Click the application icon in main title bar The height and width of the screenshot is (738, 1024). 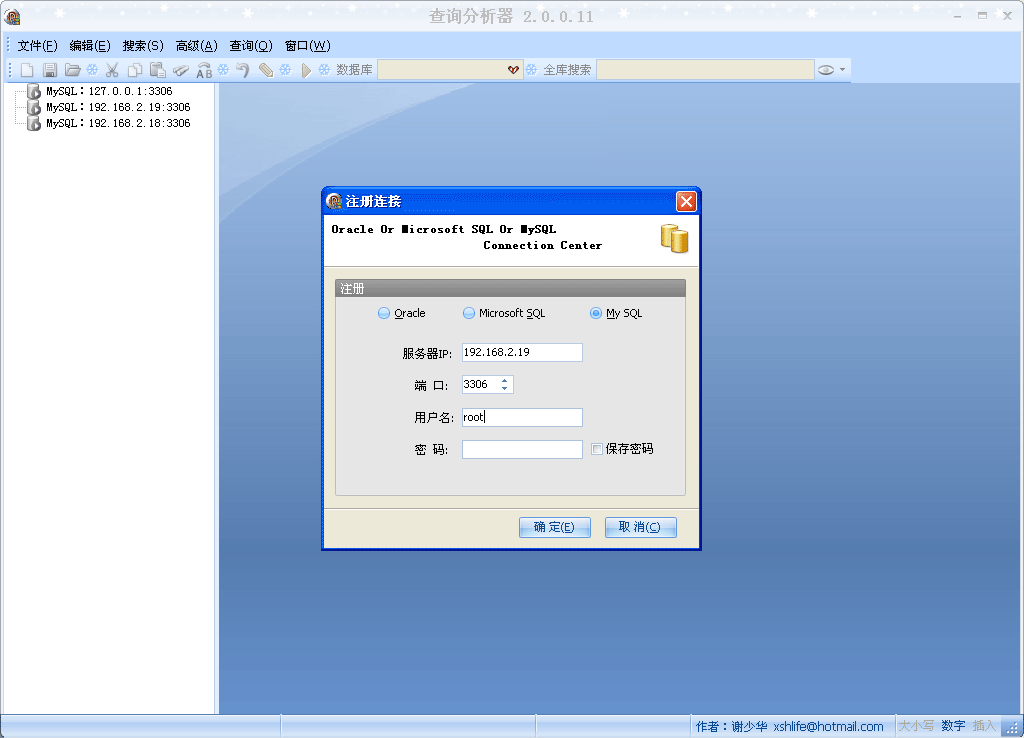[x=12, y=16]
